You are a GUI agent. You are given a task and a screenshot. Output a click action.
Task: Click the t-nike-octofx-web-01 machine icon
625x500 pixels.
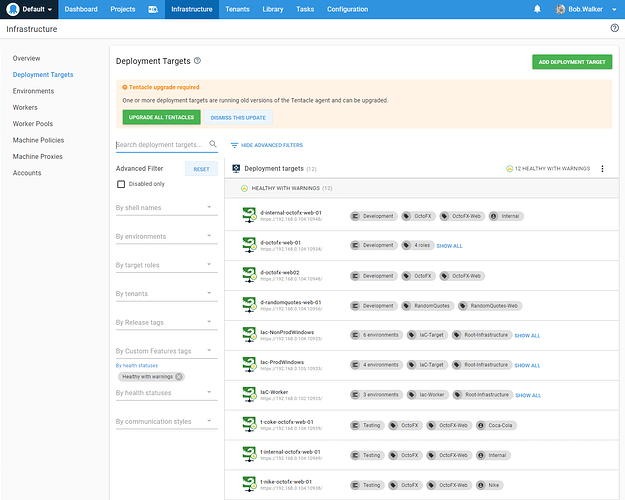coord(249,484)
